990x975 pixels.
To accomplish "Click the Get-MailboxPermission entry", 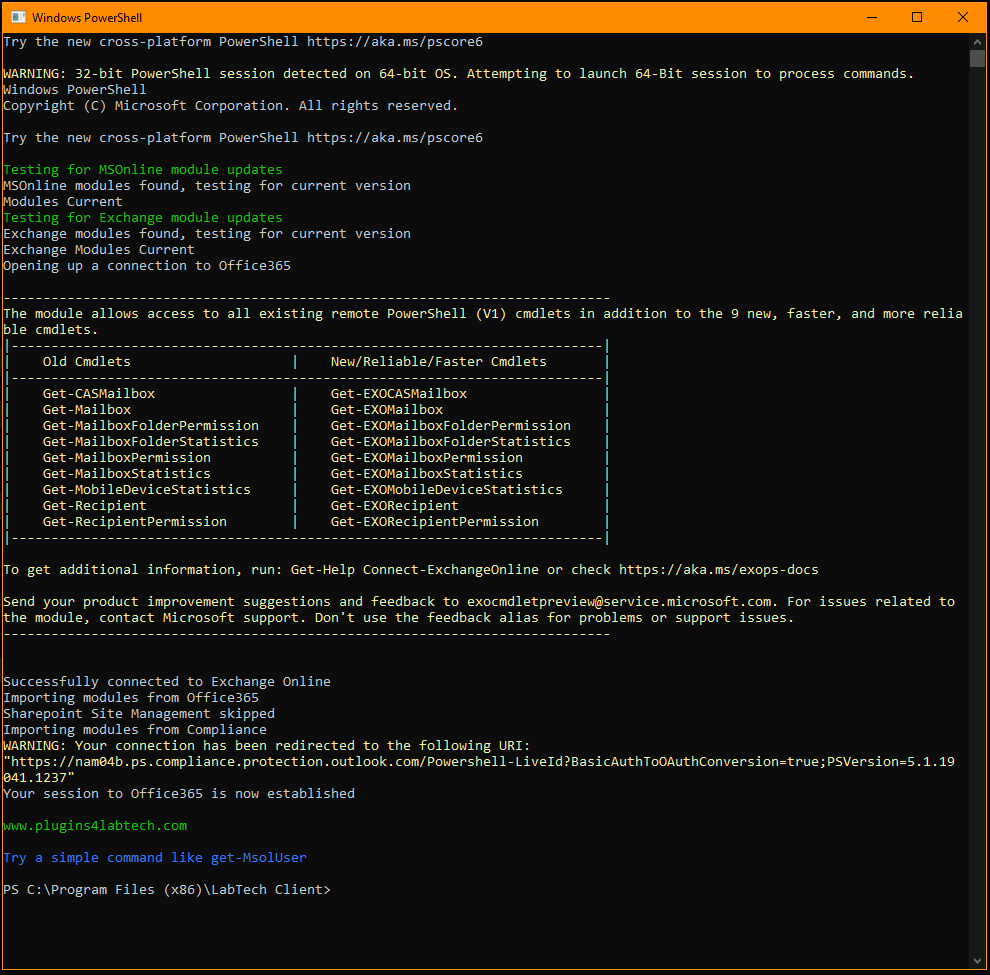I will [127, 458].
